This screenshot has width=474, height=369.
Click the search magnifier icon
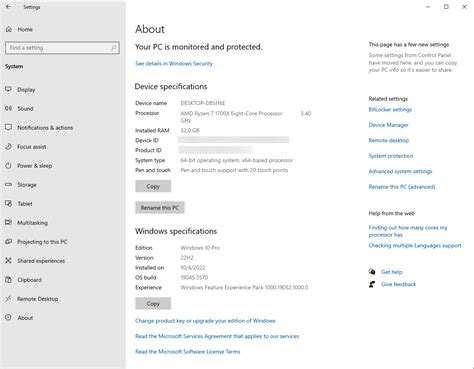[113, 48]
